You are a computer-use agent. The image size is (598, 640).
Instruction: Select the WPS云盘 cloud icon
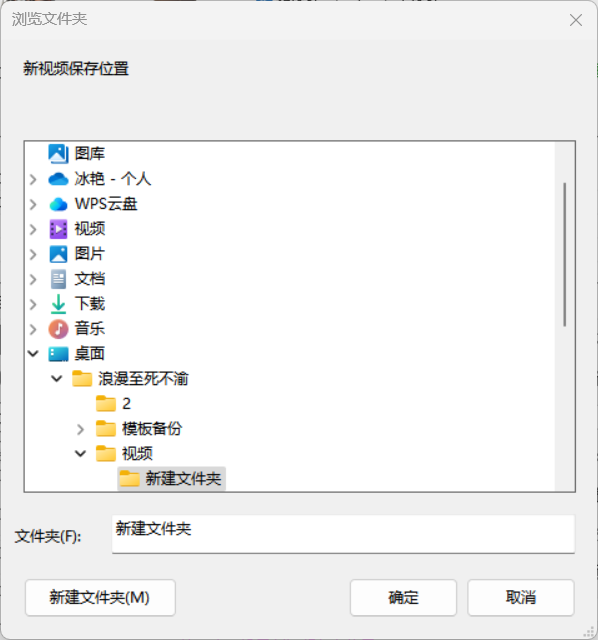pos(58,204)
